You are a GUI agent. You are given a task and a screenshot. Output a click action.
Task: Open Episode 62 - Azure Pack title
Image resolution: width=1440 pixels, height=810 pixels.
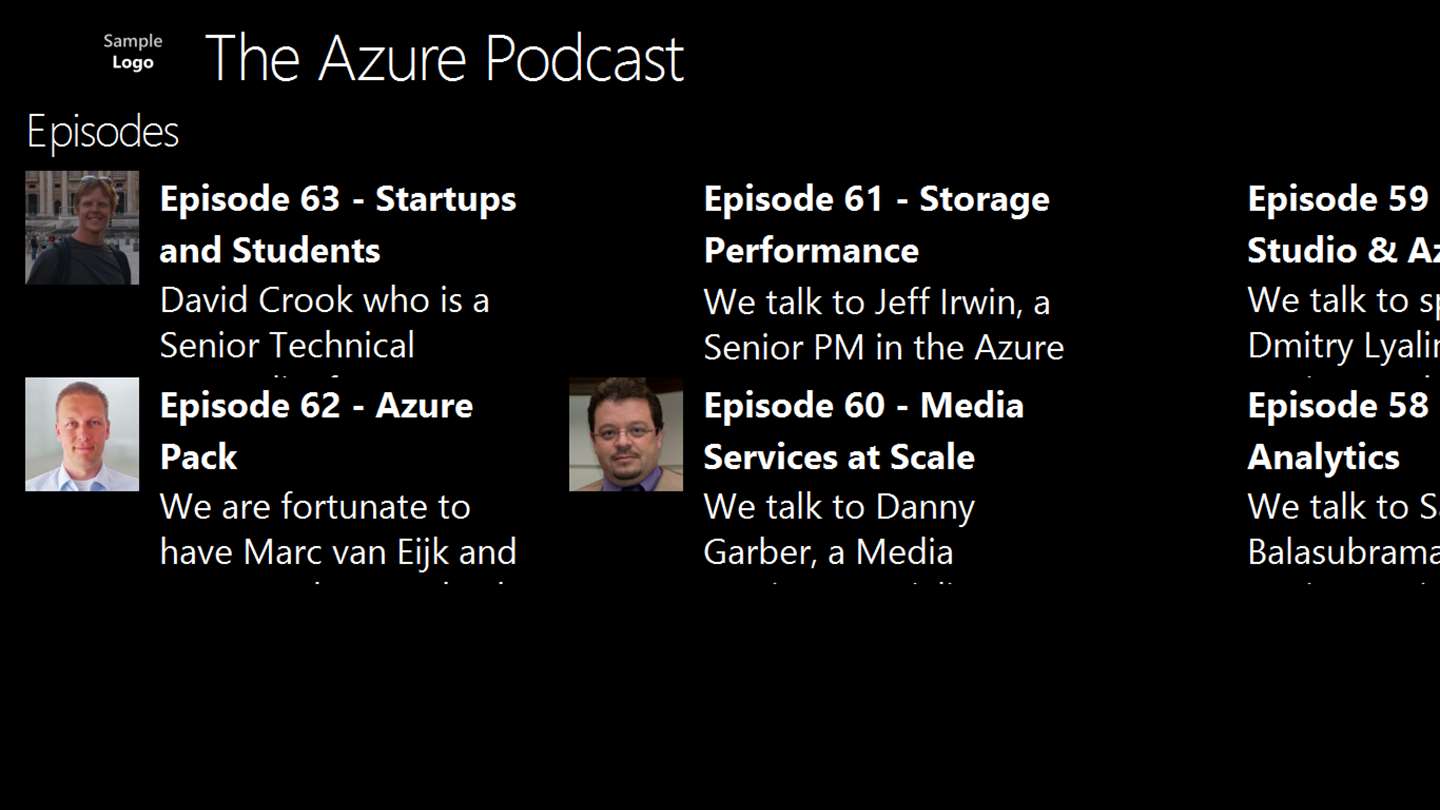[x=316, y=430]
